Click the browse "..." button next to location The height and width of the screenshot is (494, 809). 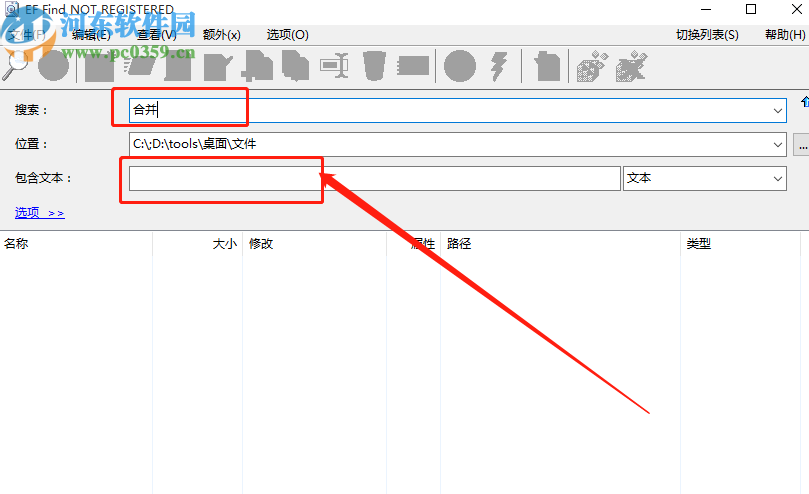tap(802, 145)
